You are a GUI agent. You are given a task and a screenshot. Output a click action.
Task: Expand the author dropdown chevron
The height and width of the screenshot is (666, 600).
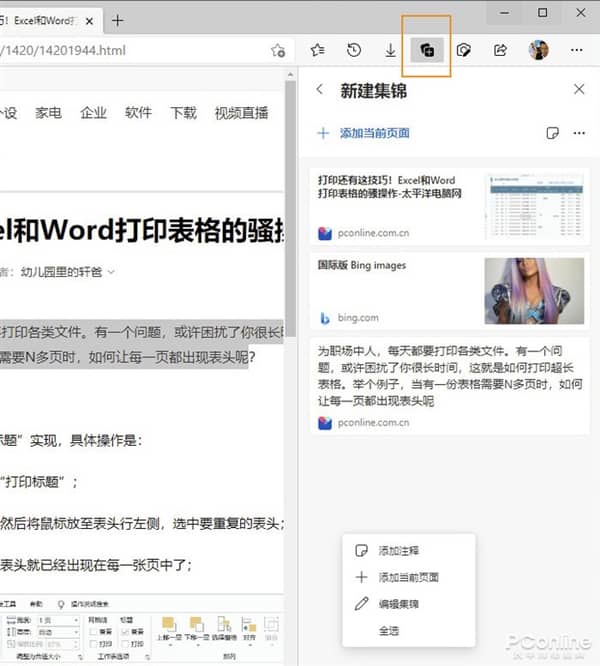coord(111,271)
